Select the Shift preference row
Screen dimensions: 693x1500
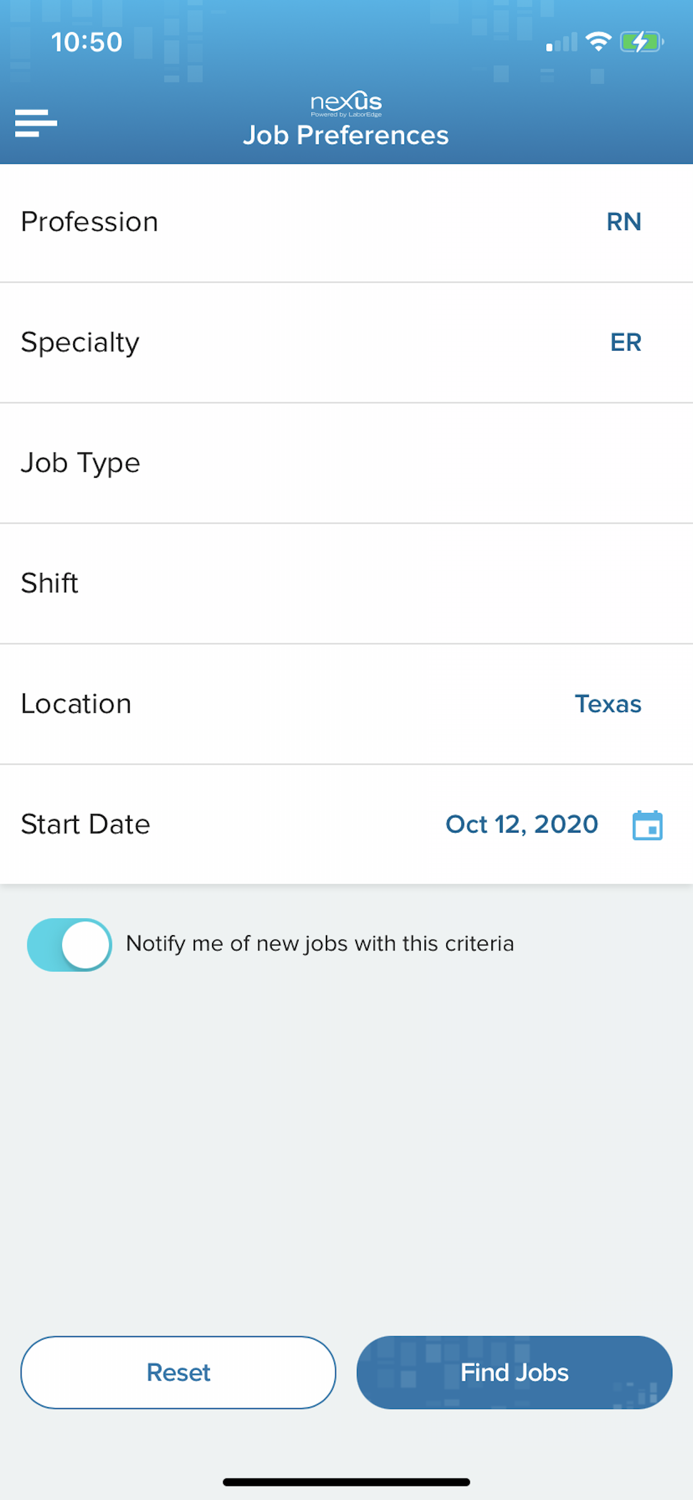[346, 583]
